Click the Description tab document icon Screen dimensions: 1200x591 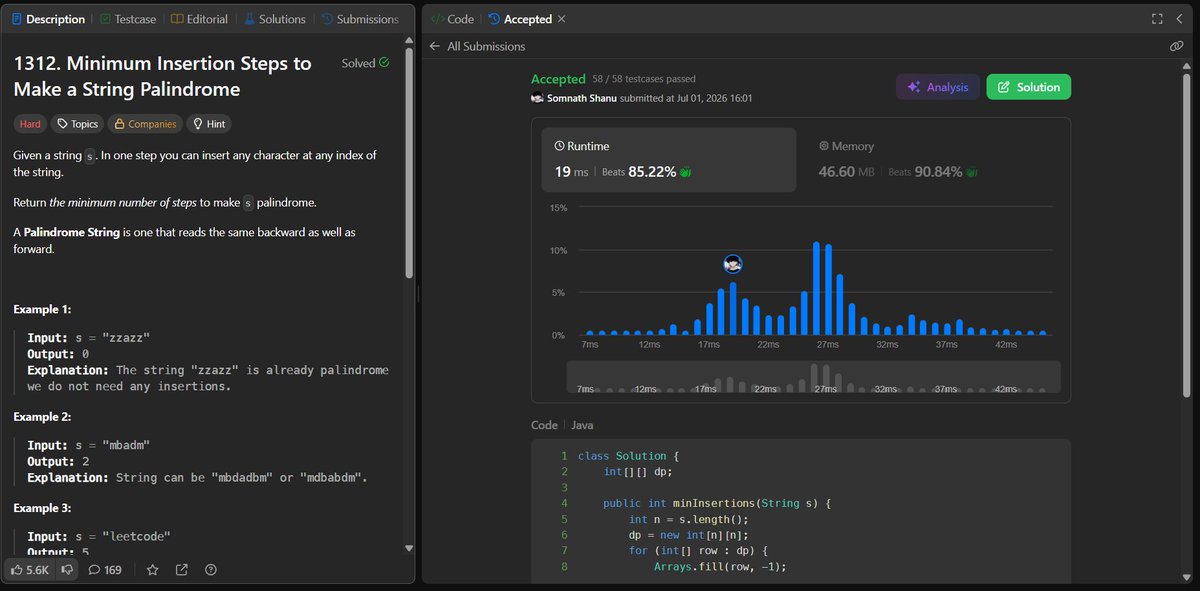pos(16,19)
